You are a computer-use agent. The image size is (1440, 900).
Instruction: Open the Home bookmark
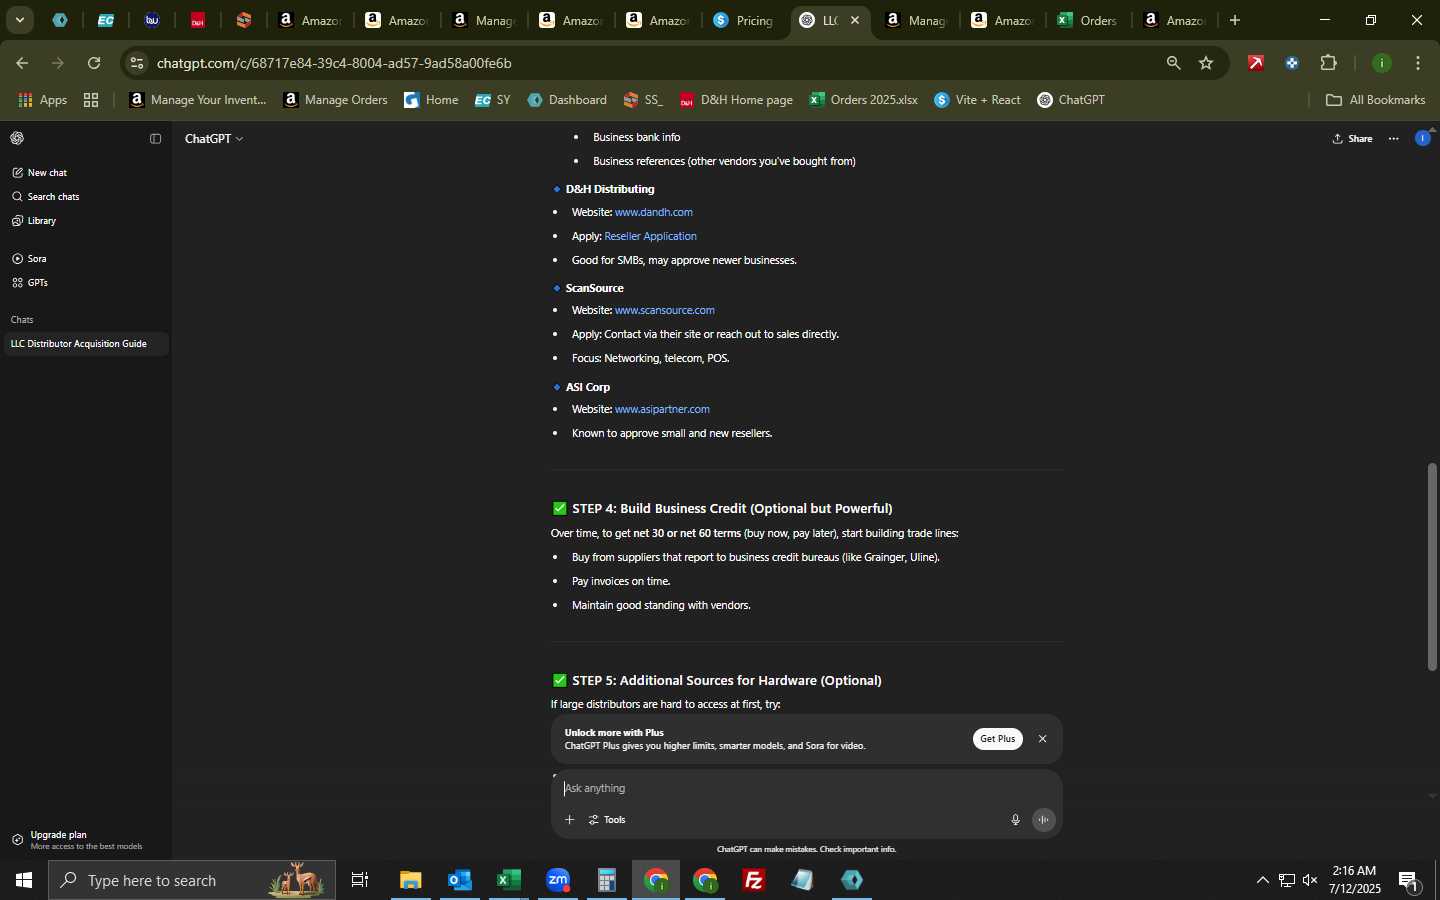(x=431, y=100)
